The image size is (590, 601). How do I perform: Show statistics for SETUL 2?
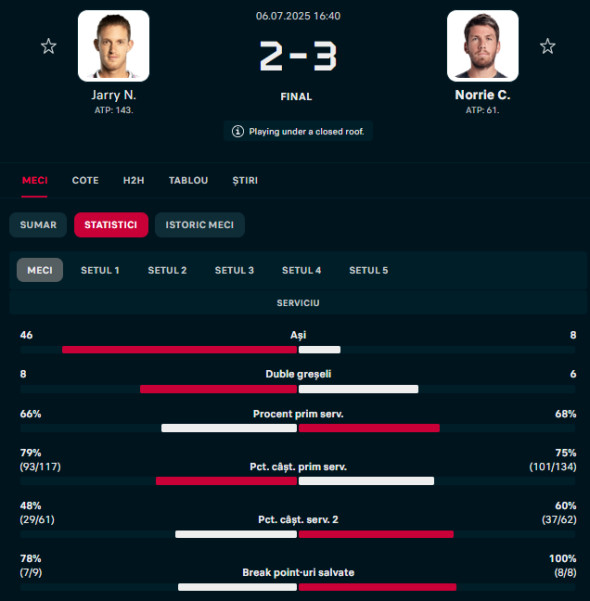coord(167,270)
